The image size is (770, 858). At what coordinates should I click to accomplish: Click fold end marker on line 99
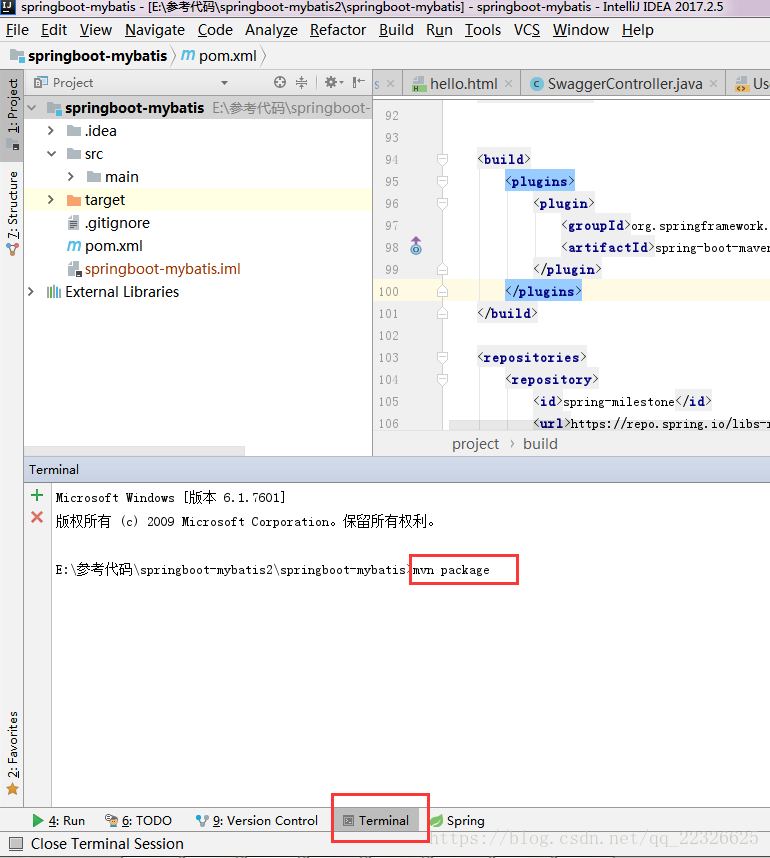tap(443, 269)
